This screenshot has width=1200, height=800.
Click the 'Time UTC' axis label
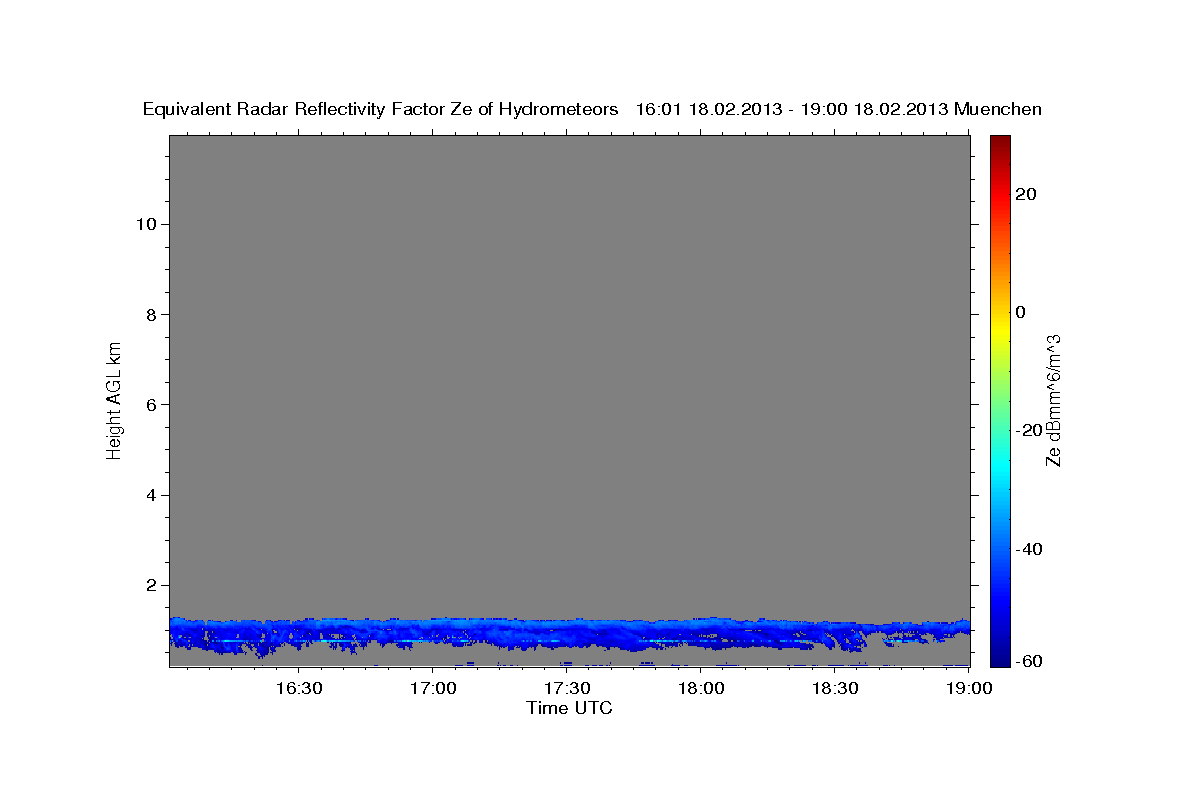point(569,708)
